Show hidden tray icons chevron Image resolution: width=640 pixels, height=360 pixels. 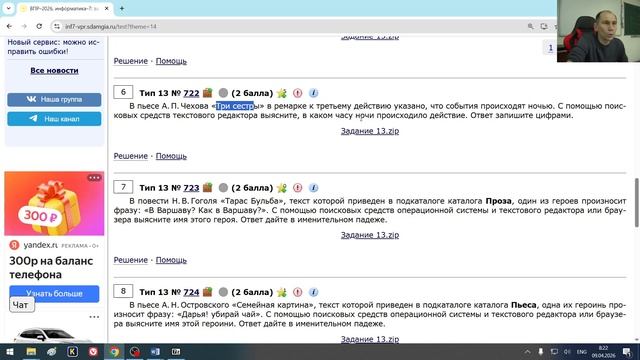tap(527, 352)
